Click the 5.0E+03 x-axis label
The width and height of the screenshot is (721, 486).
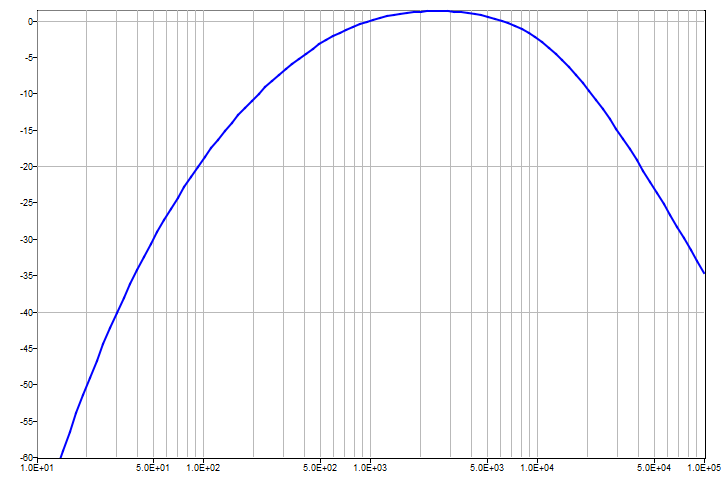tap(487, 467)
